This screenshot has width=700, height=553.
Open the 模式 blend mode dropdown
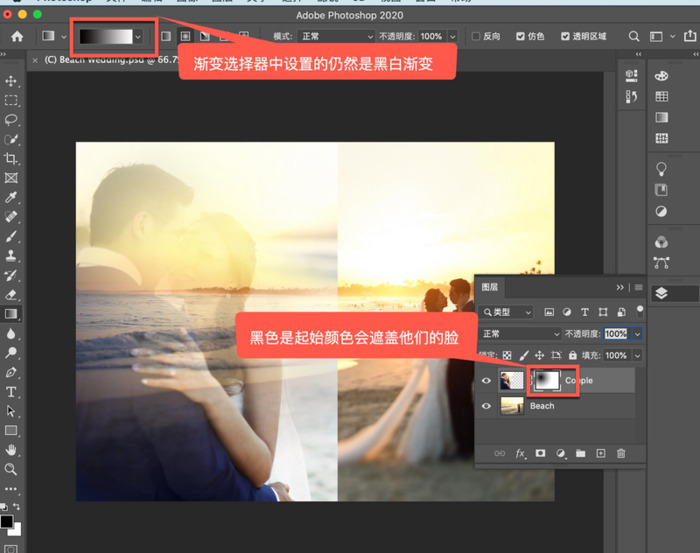pos(336,36)
